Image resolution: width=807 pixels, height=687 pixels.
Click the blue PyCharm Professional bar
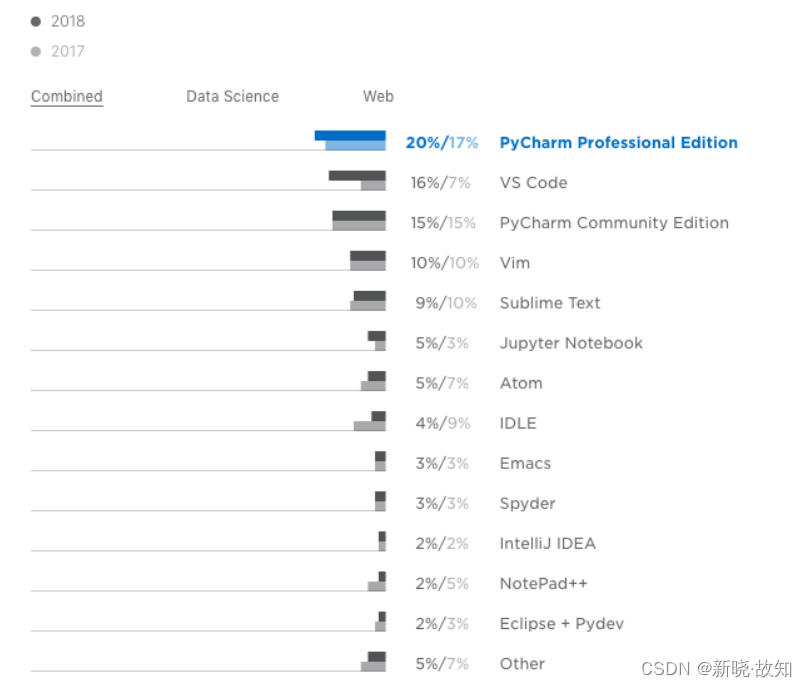pos(350,140)
